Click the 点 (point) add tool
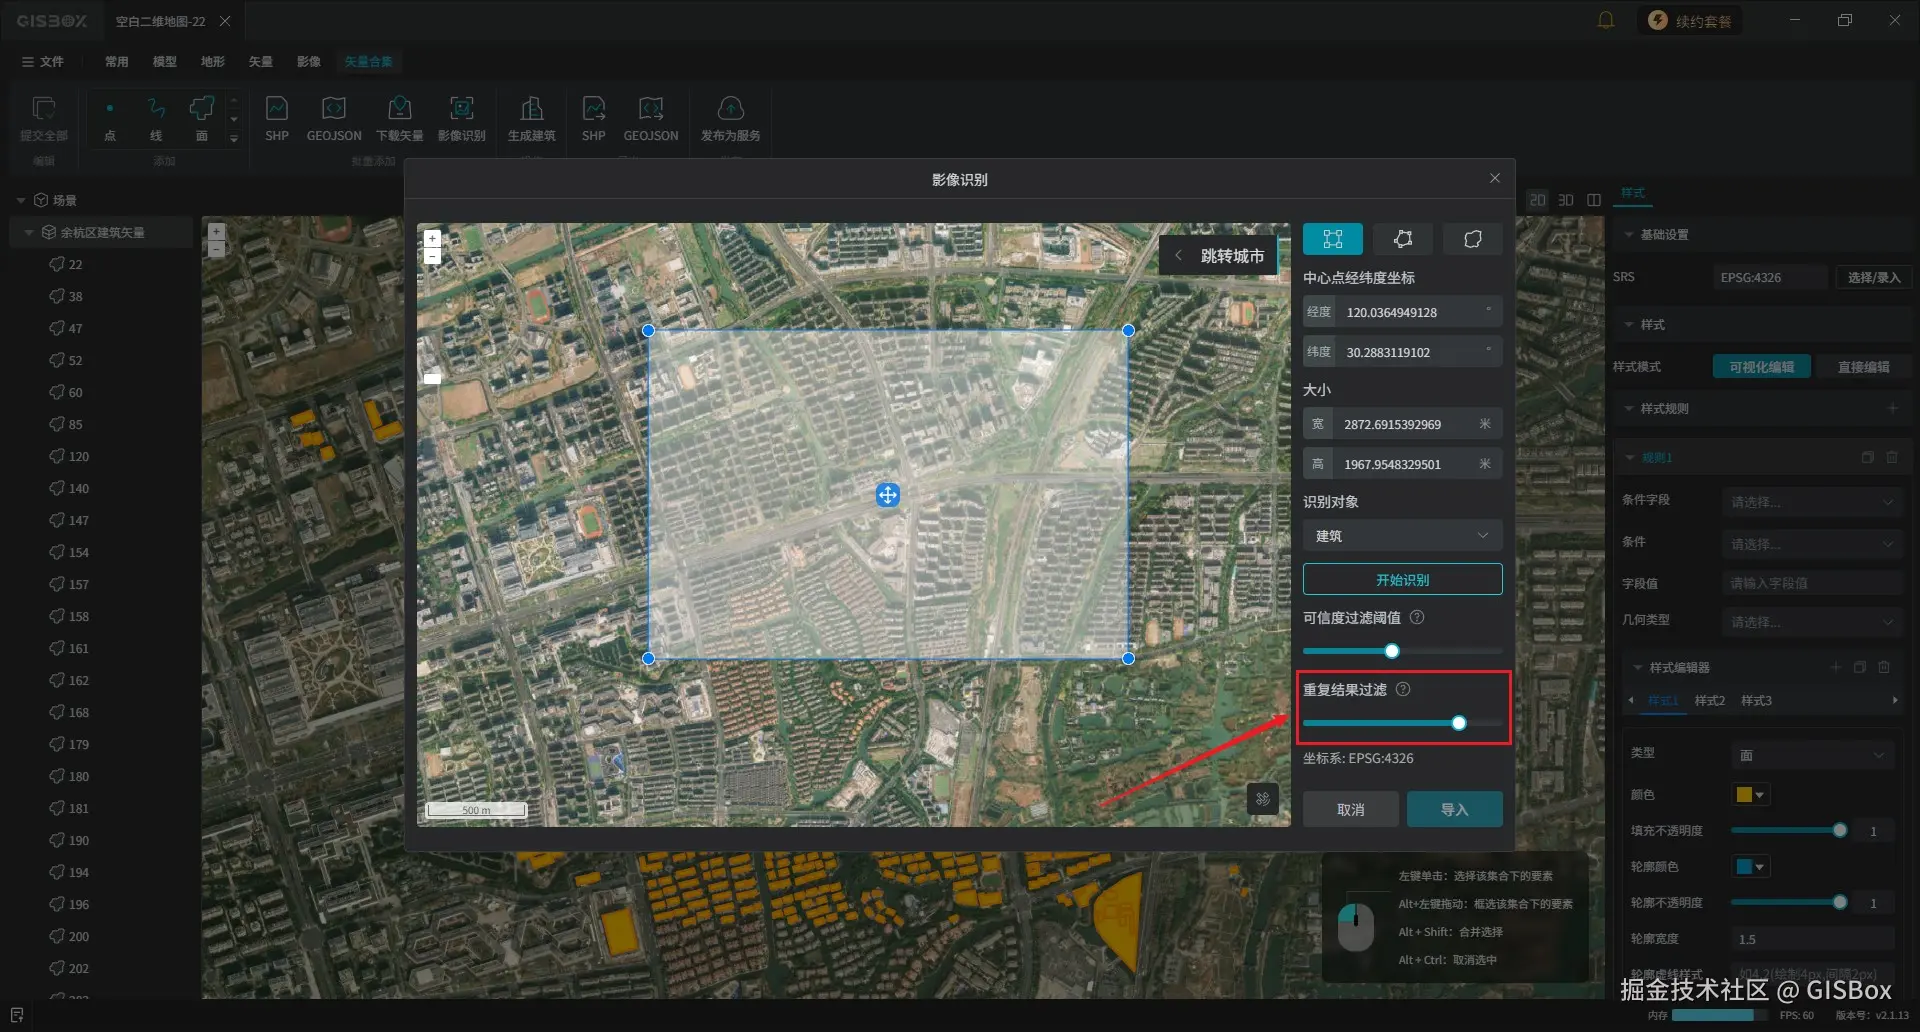The image size is (1920, 1032). pos(110,119)
